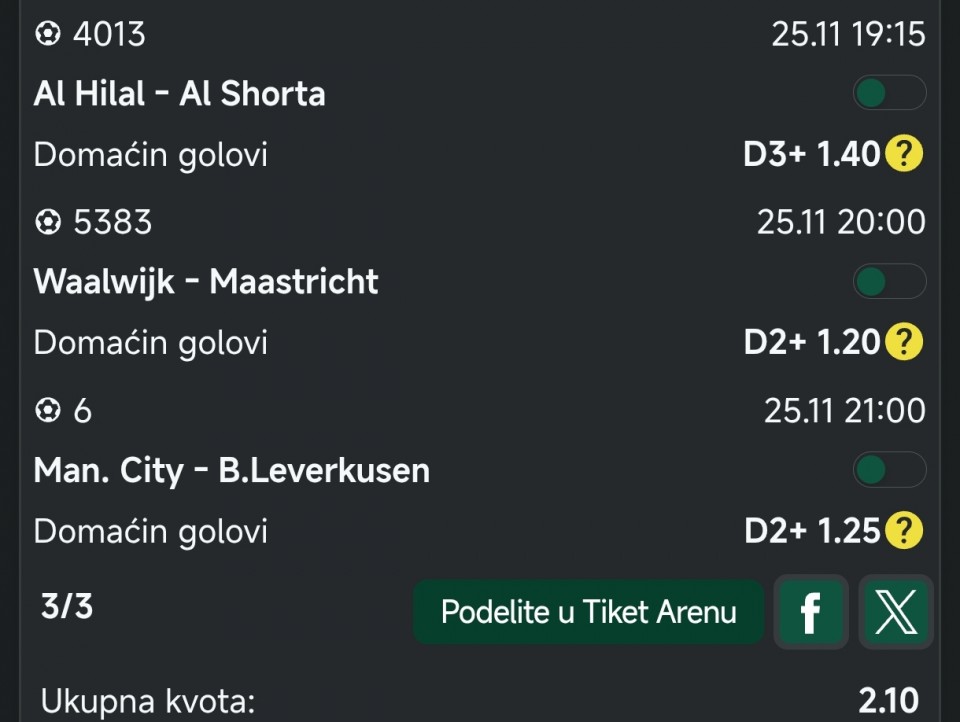
Task: Open Waalwijk - Maastricht match
Action: pos(206,282)
